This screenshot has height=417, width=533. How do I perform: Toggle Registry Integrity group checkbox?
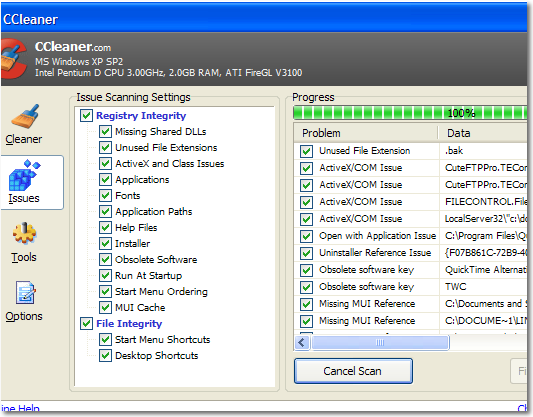[x=86, y=116]
